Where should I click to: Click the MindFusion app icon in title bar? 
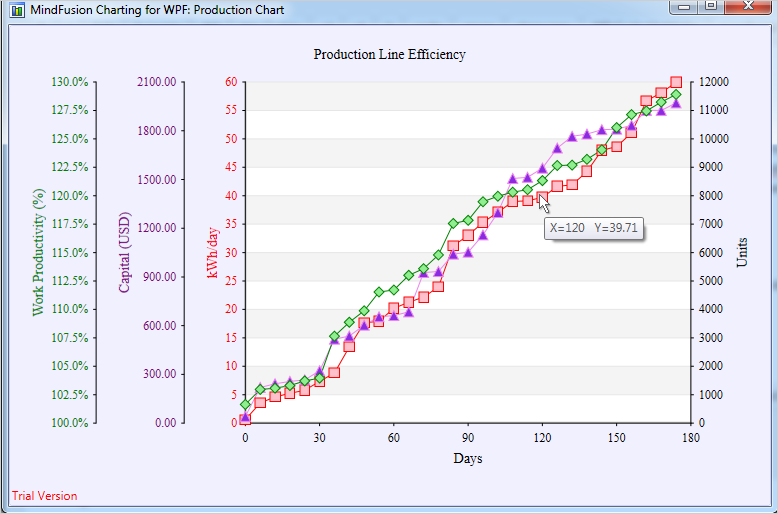[17, 9]
